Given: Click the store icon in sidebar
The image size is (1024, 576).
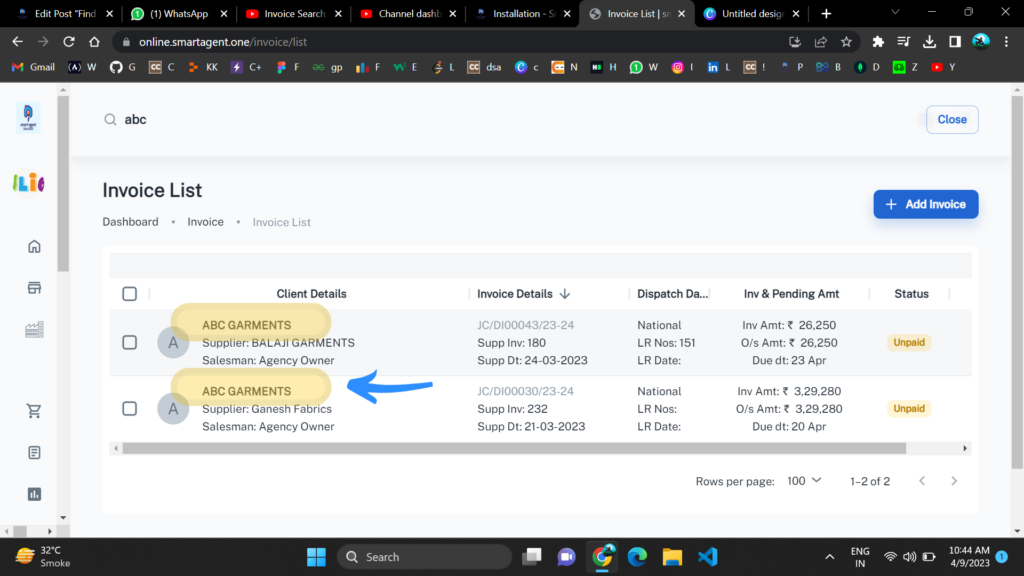Looking at the screenshot, I should 35,288.
